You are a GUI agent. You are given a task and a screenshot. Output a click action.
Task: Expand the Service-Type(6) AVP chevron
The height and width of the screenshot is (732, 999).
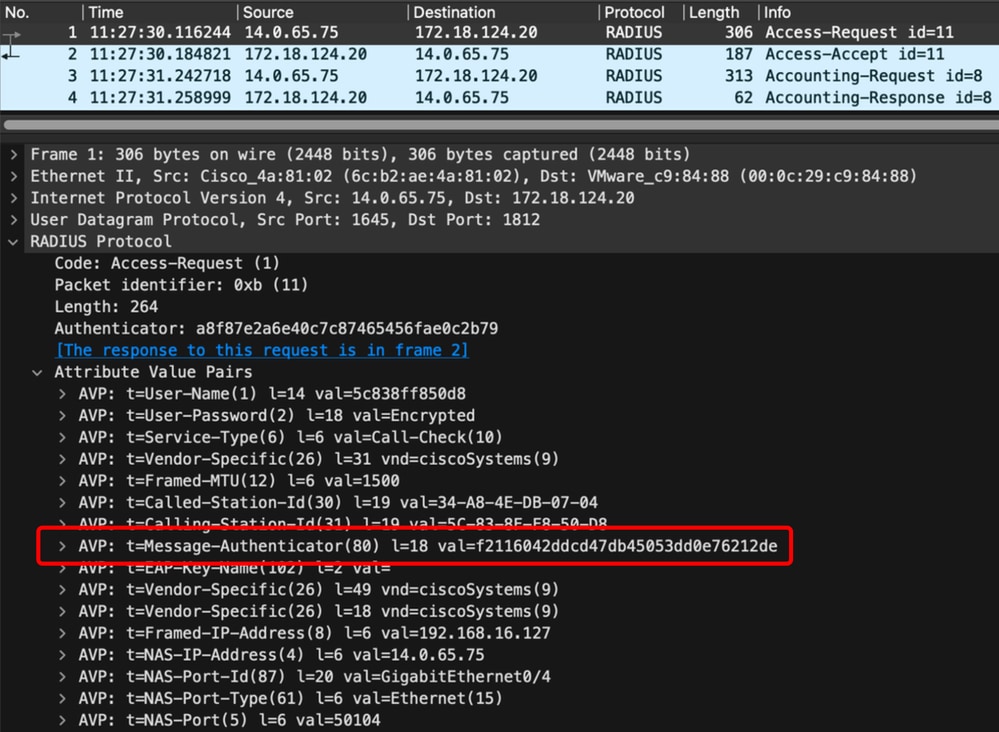click(62, 437)
